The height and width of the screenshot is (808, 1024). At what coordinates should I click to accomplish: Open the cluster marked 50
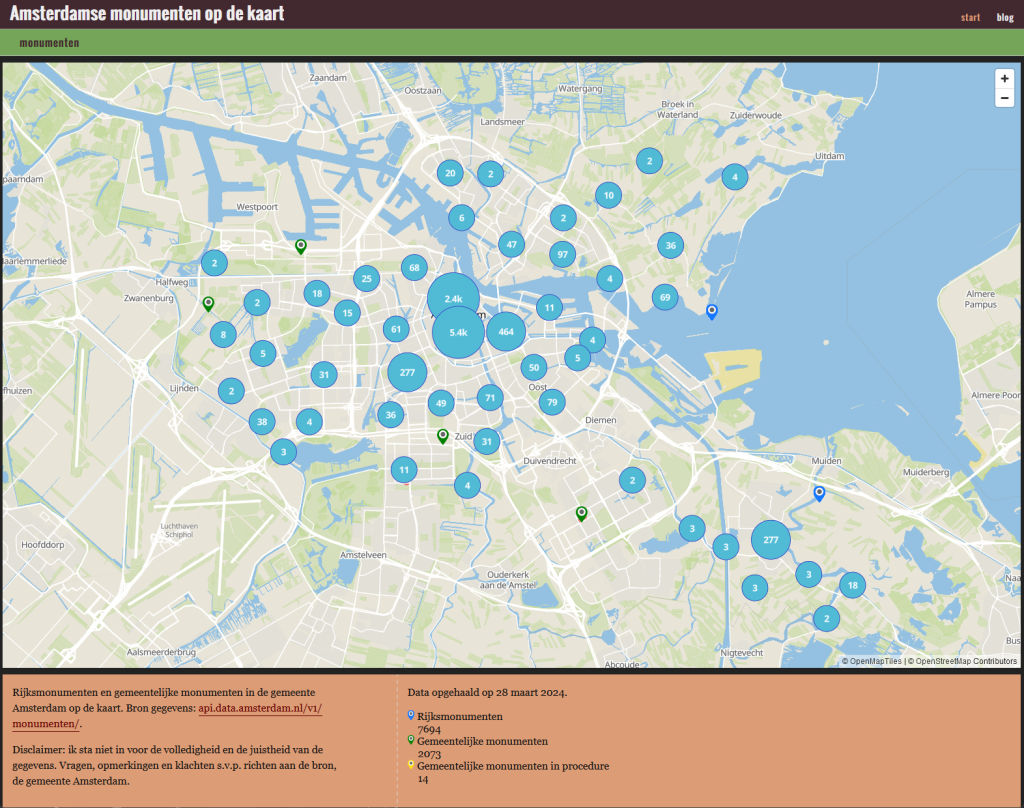click(534, 368)
